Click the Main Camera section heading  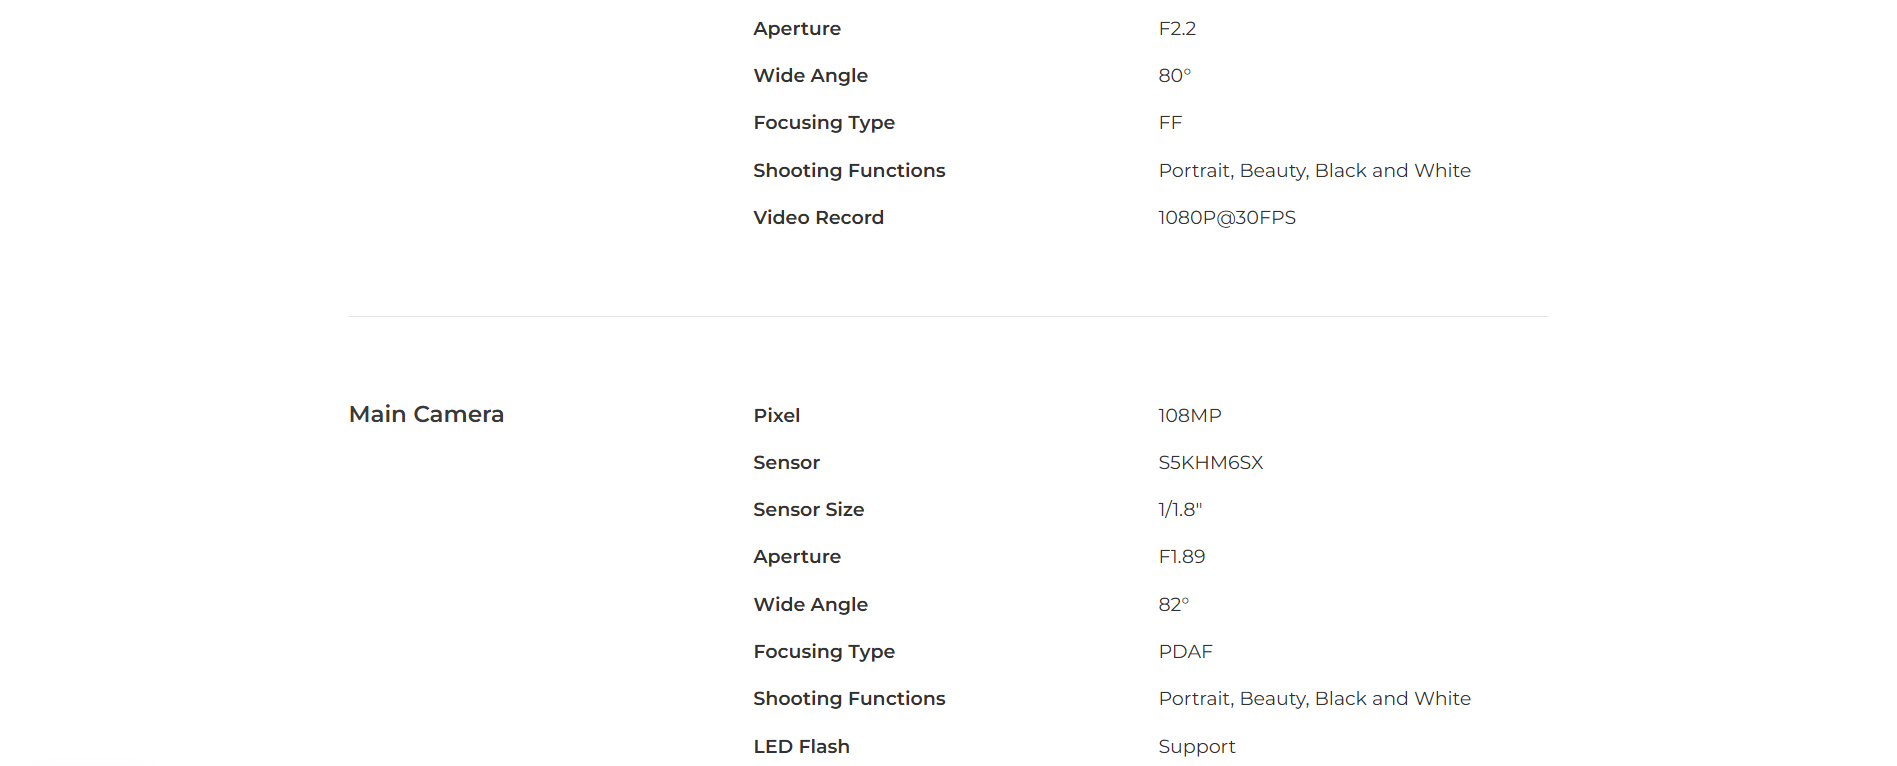coord(426,414)
